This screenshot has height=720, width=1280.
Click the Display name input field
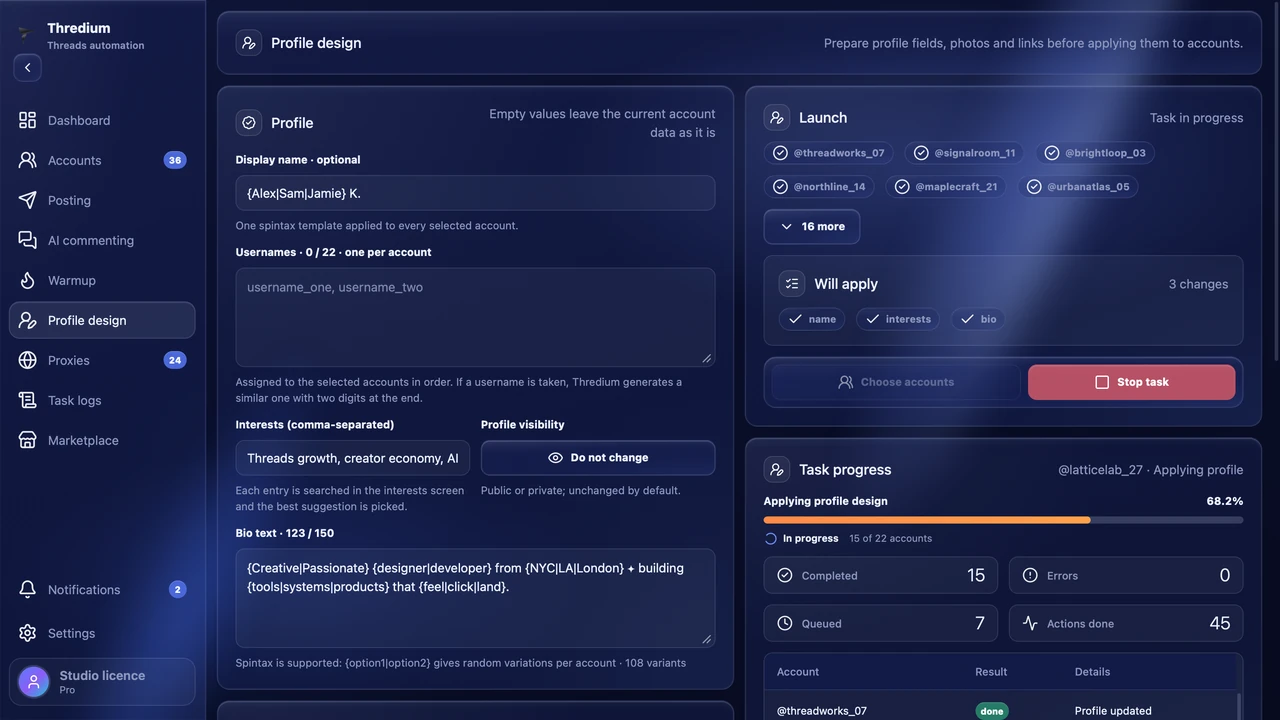[475, 193]
